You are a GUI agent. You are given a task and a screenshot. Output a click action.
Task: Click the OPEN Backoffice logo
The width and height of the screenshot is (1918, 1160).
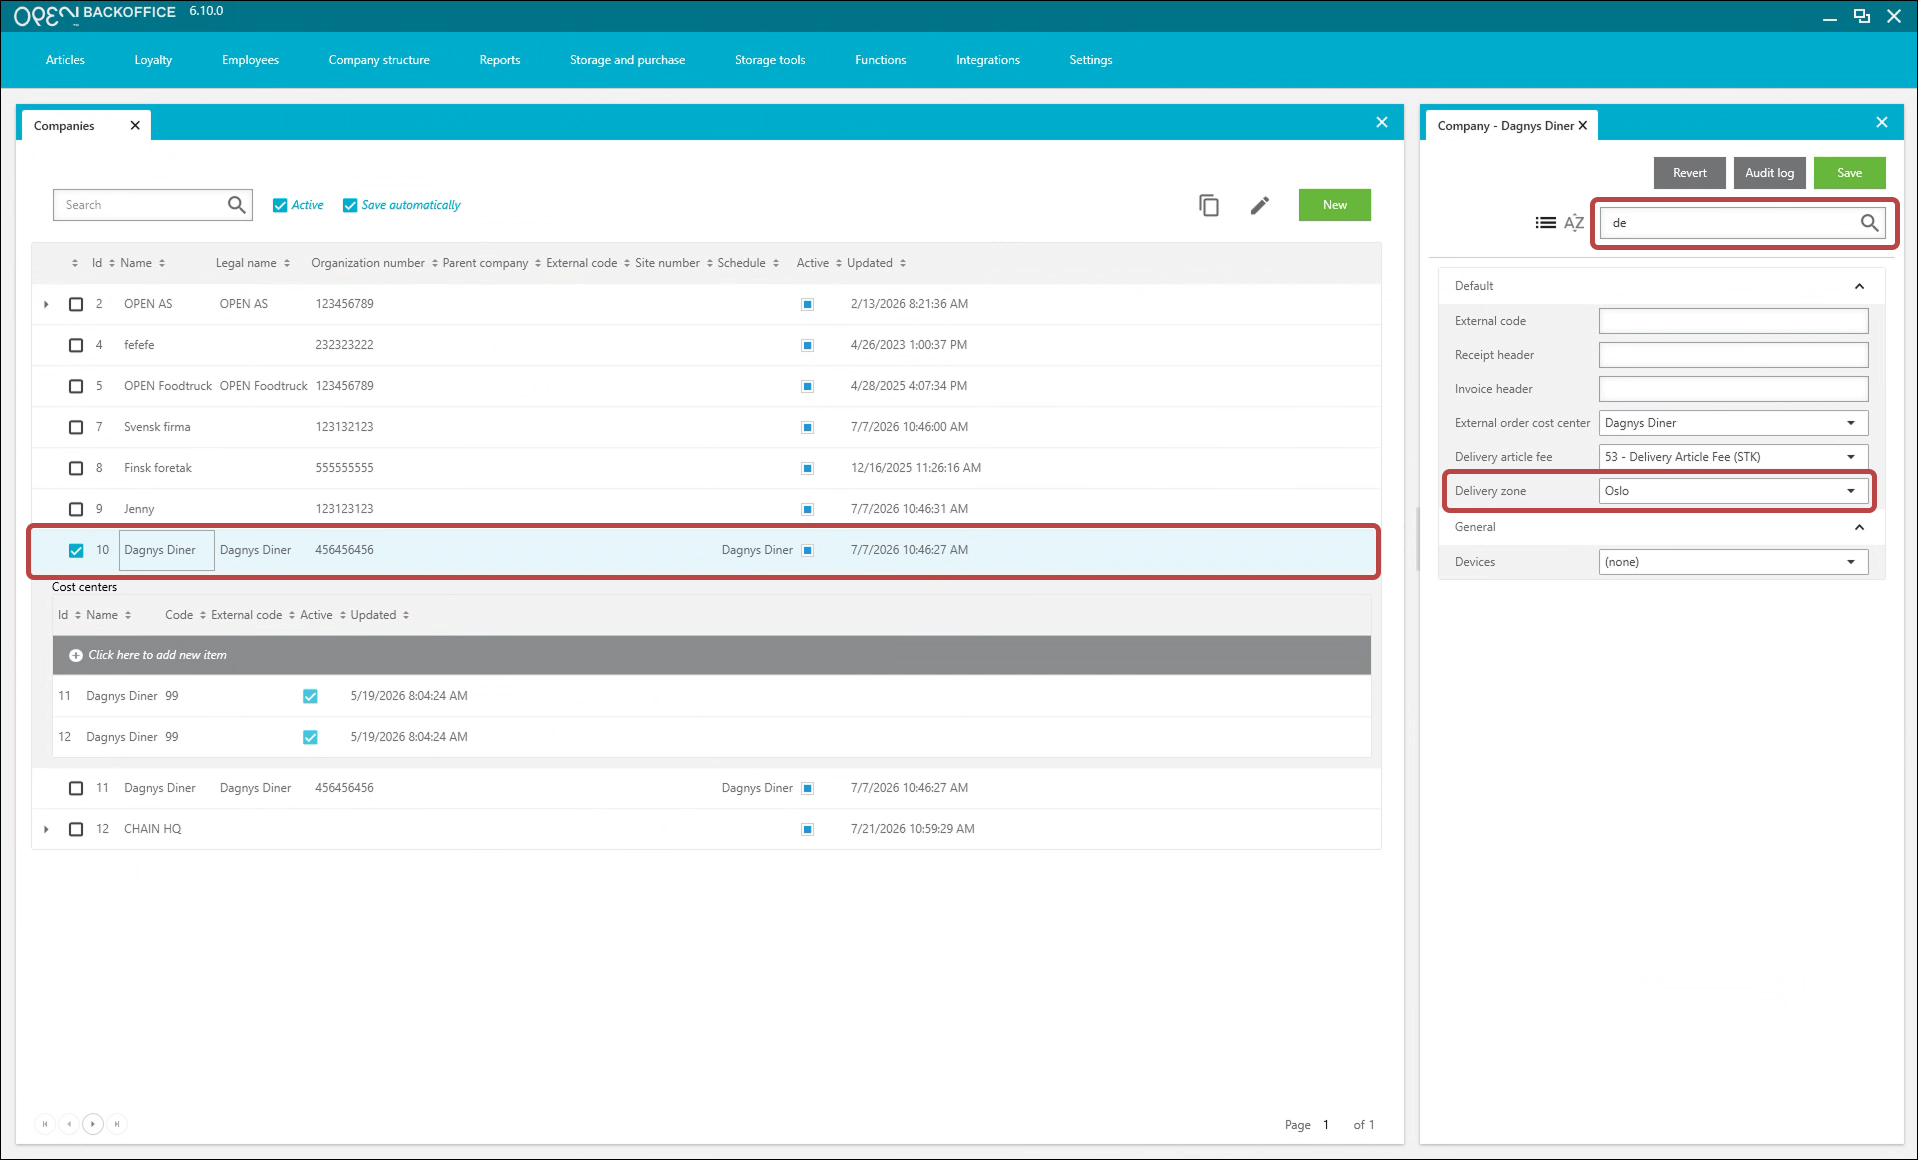pyautogui.click(x=95, y=14)
